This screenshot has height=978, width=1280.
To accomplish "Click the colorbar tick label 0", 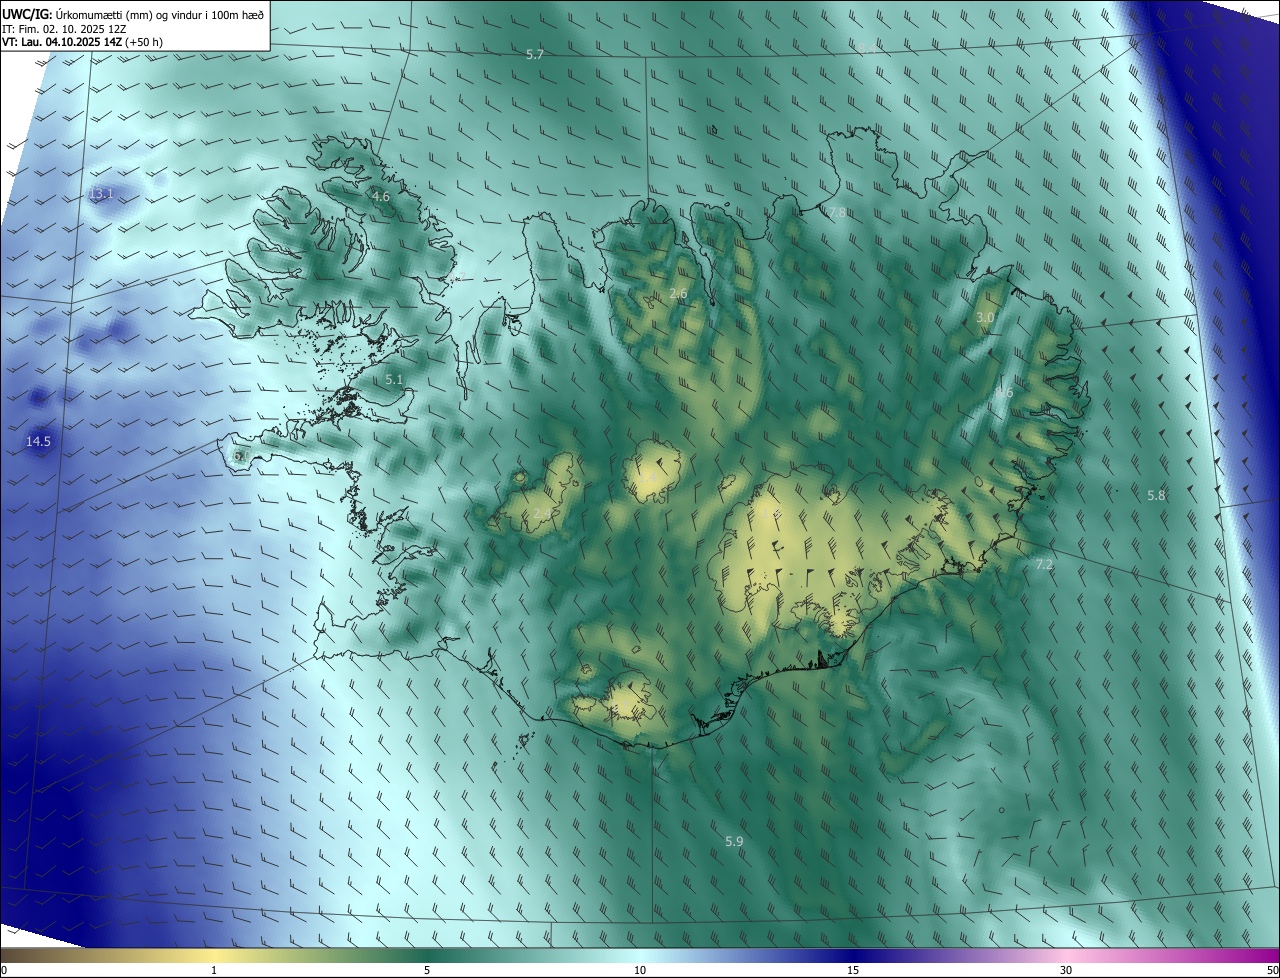I will point(4,970).
